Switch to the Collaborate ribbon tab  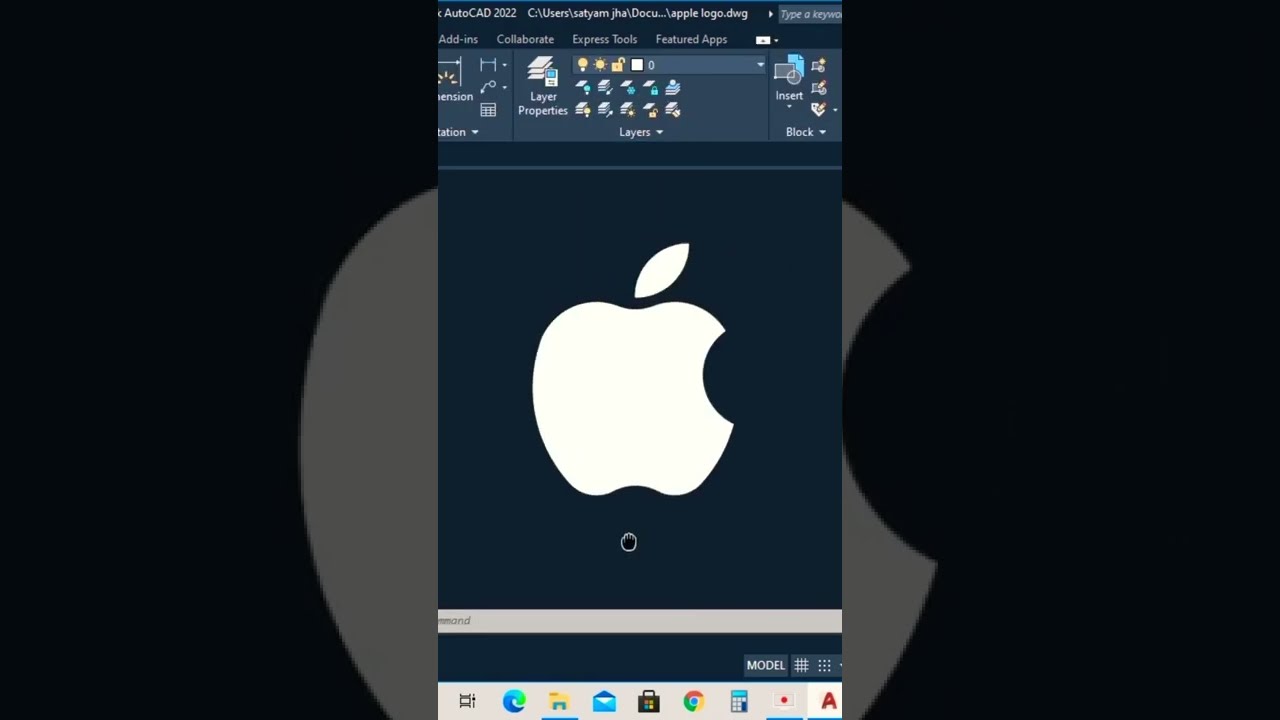pyautogui.click(x=525, y=39)
